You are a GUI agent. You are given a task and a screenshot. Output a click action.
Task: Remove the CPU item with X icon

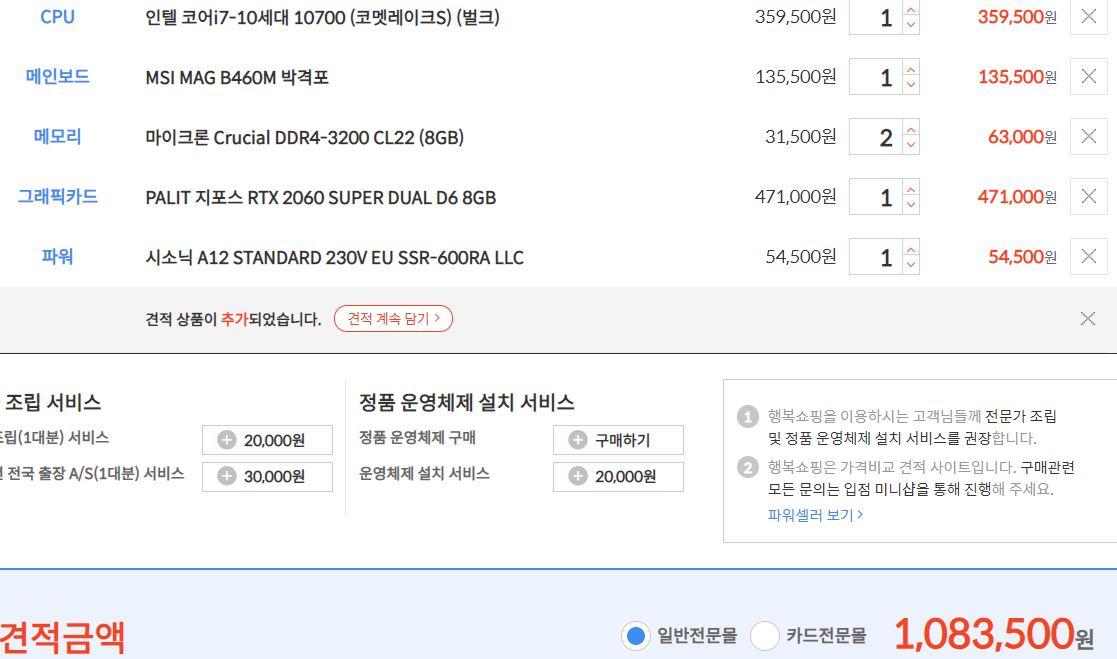(1088, 17)
